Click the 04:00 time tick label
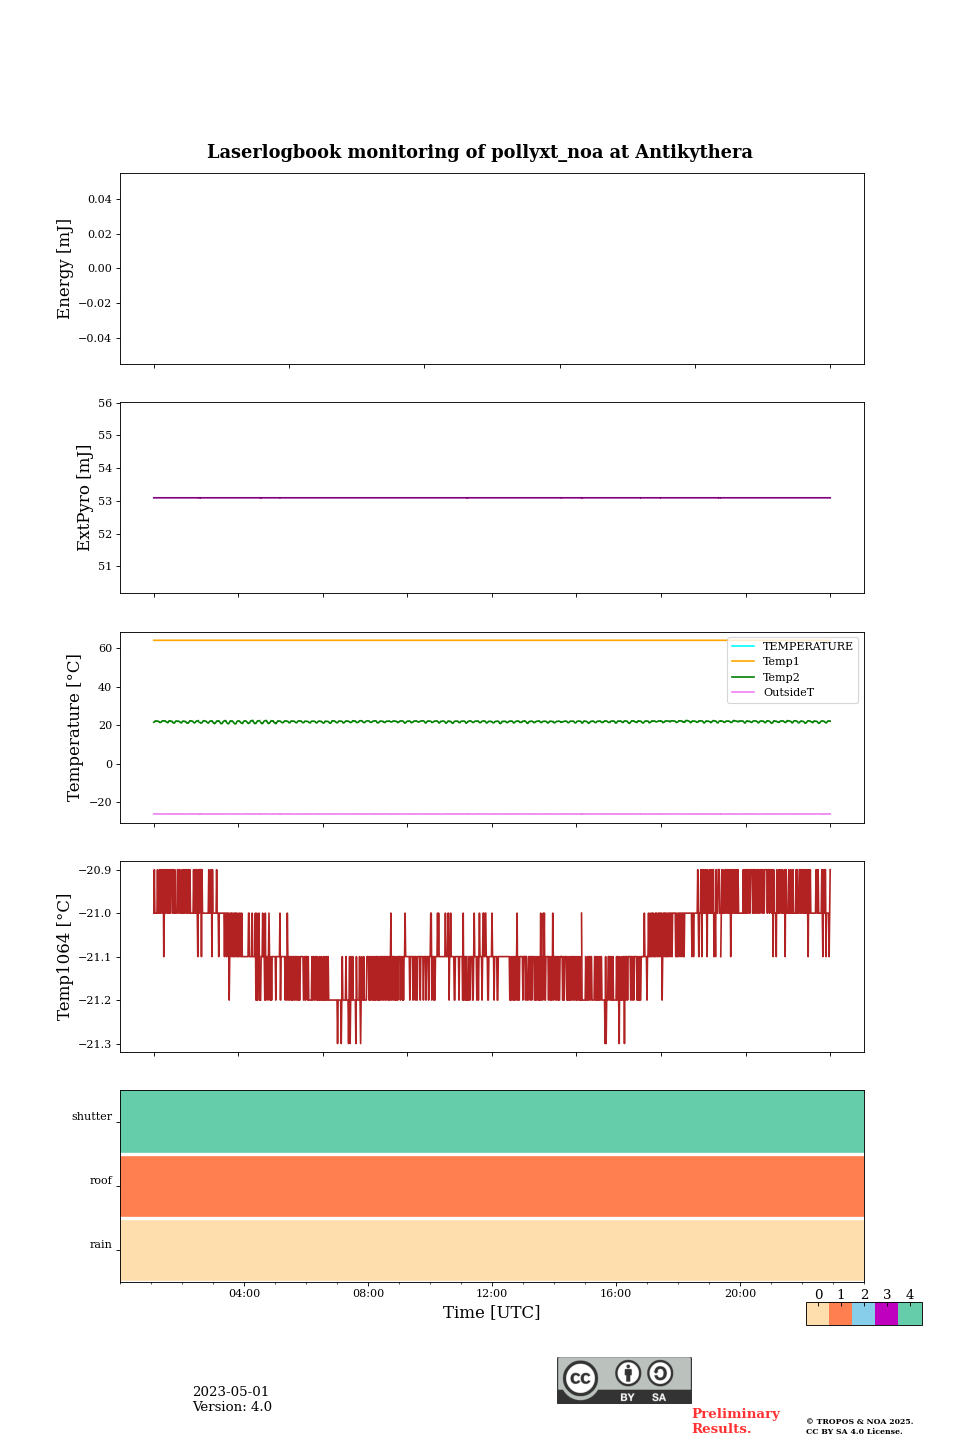 point(244,1293)
